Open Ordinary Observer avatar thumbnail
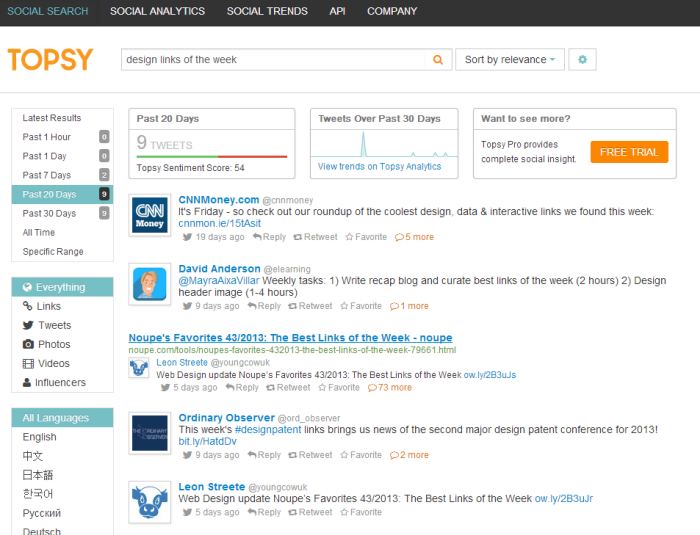This screenshot has height=535, width=700. pos(150,433)
